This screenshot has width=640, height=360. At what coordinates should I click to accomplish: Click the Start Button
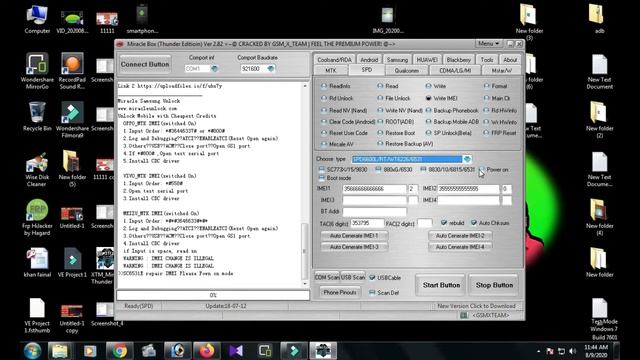point(441,285)
